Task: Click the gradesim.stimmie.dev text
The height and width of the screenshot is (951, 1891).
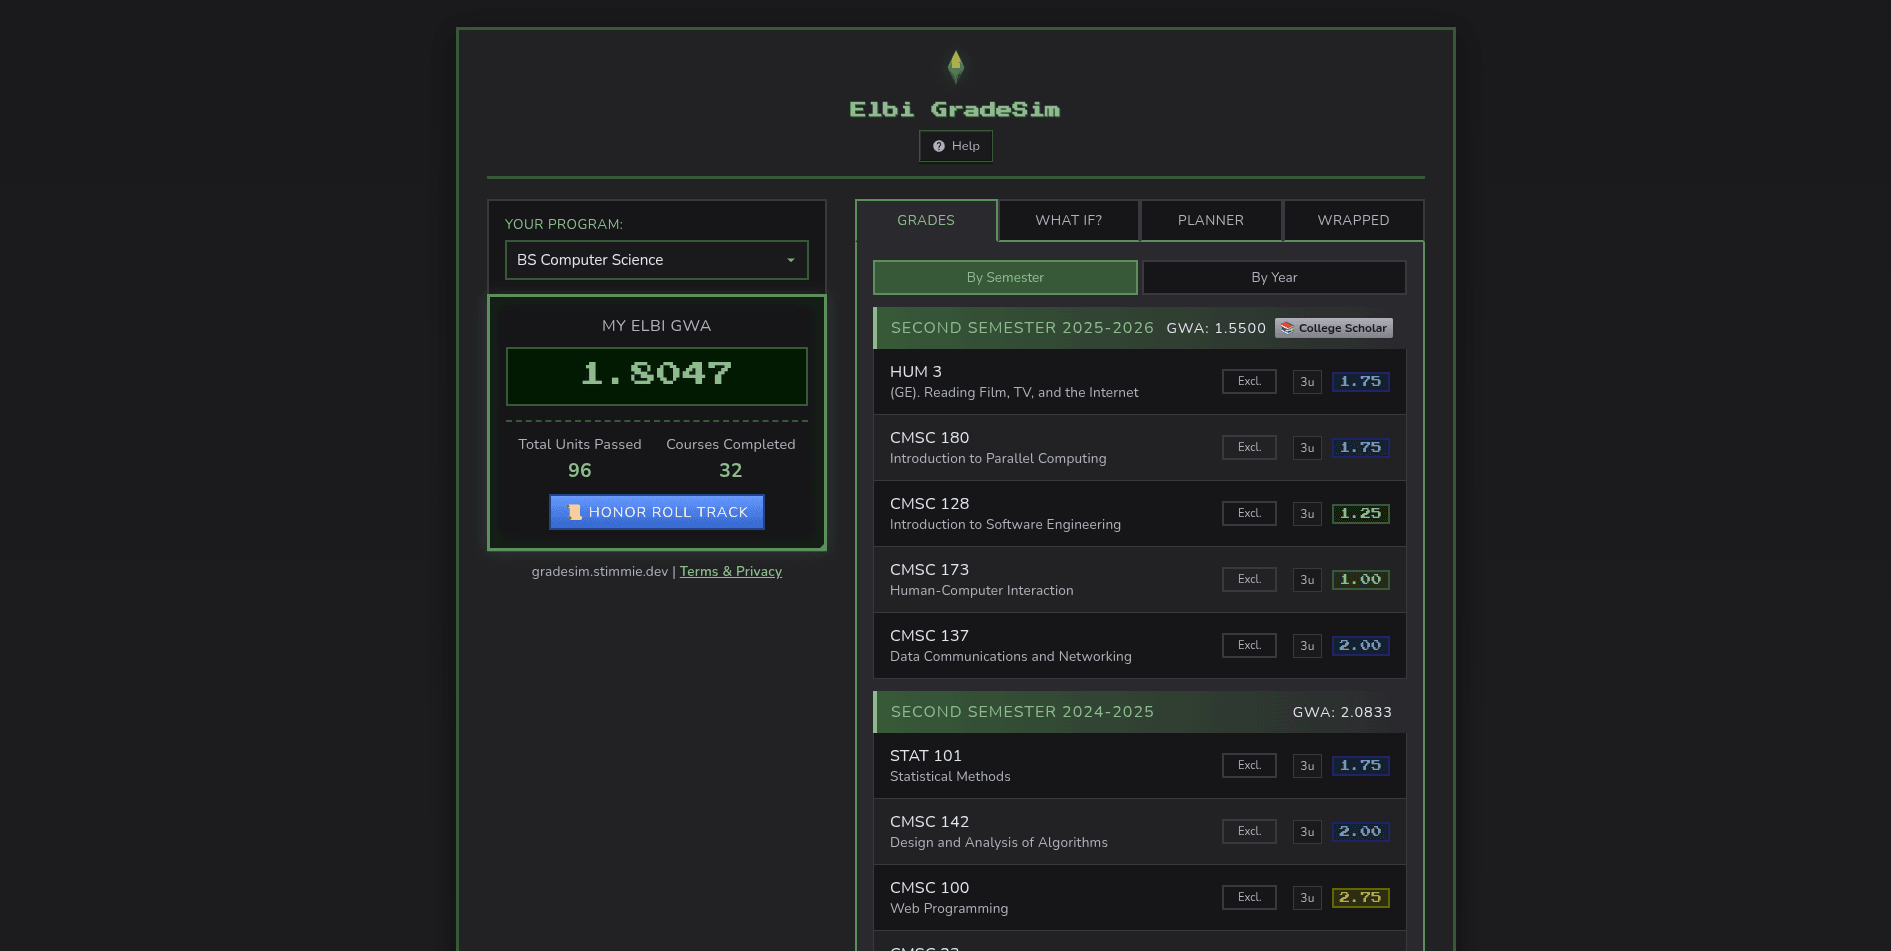Action: point(600,572)
